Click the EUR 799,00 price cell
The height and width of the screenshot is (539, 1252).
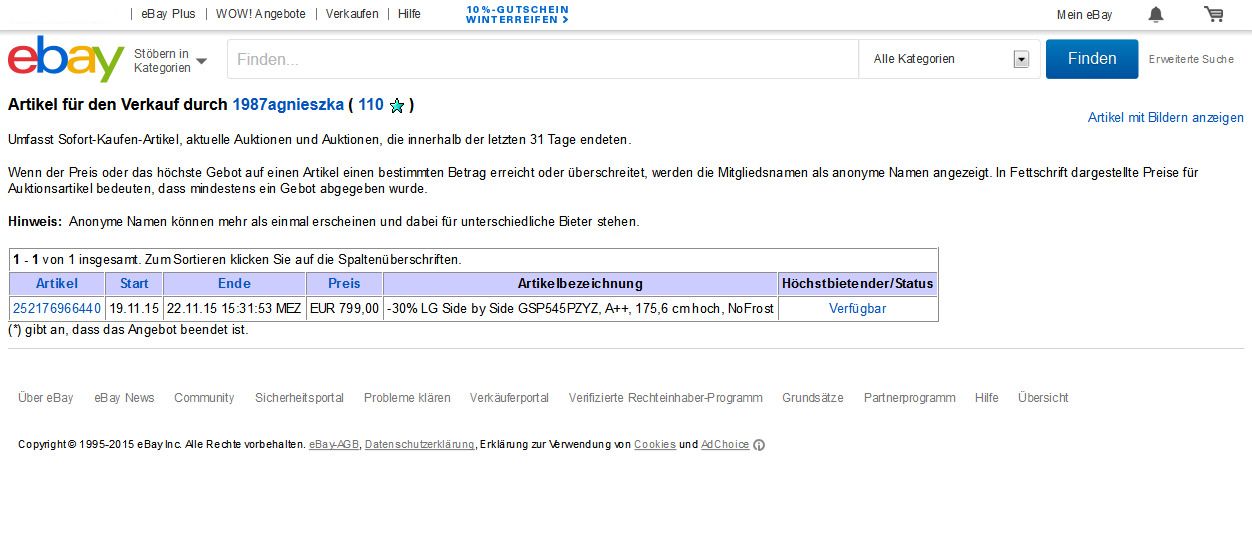tap(344, 308)
